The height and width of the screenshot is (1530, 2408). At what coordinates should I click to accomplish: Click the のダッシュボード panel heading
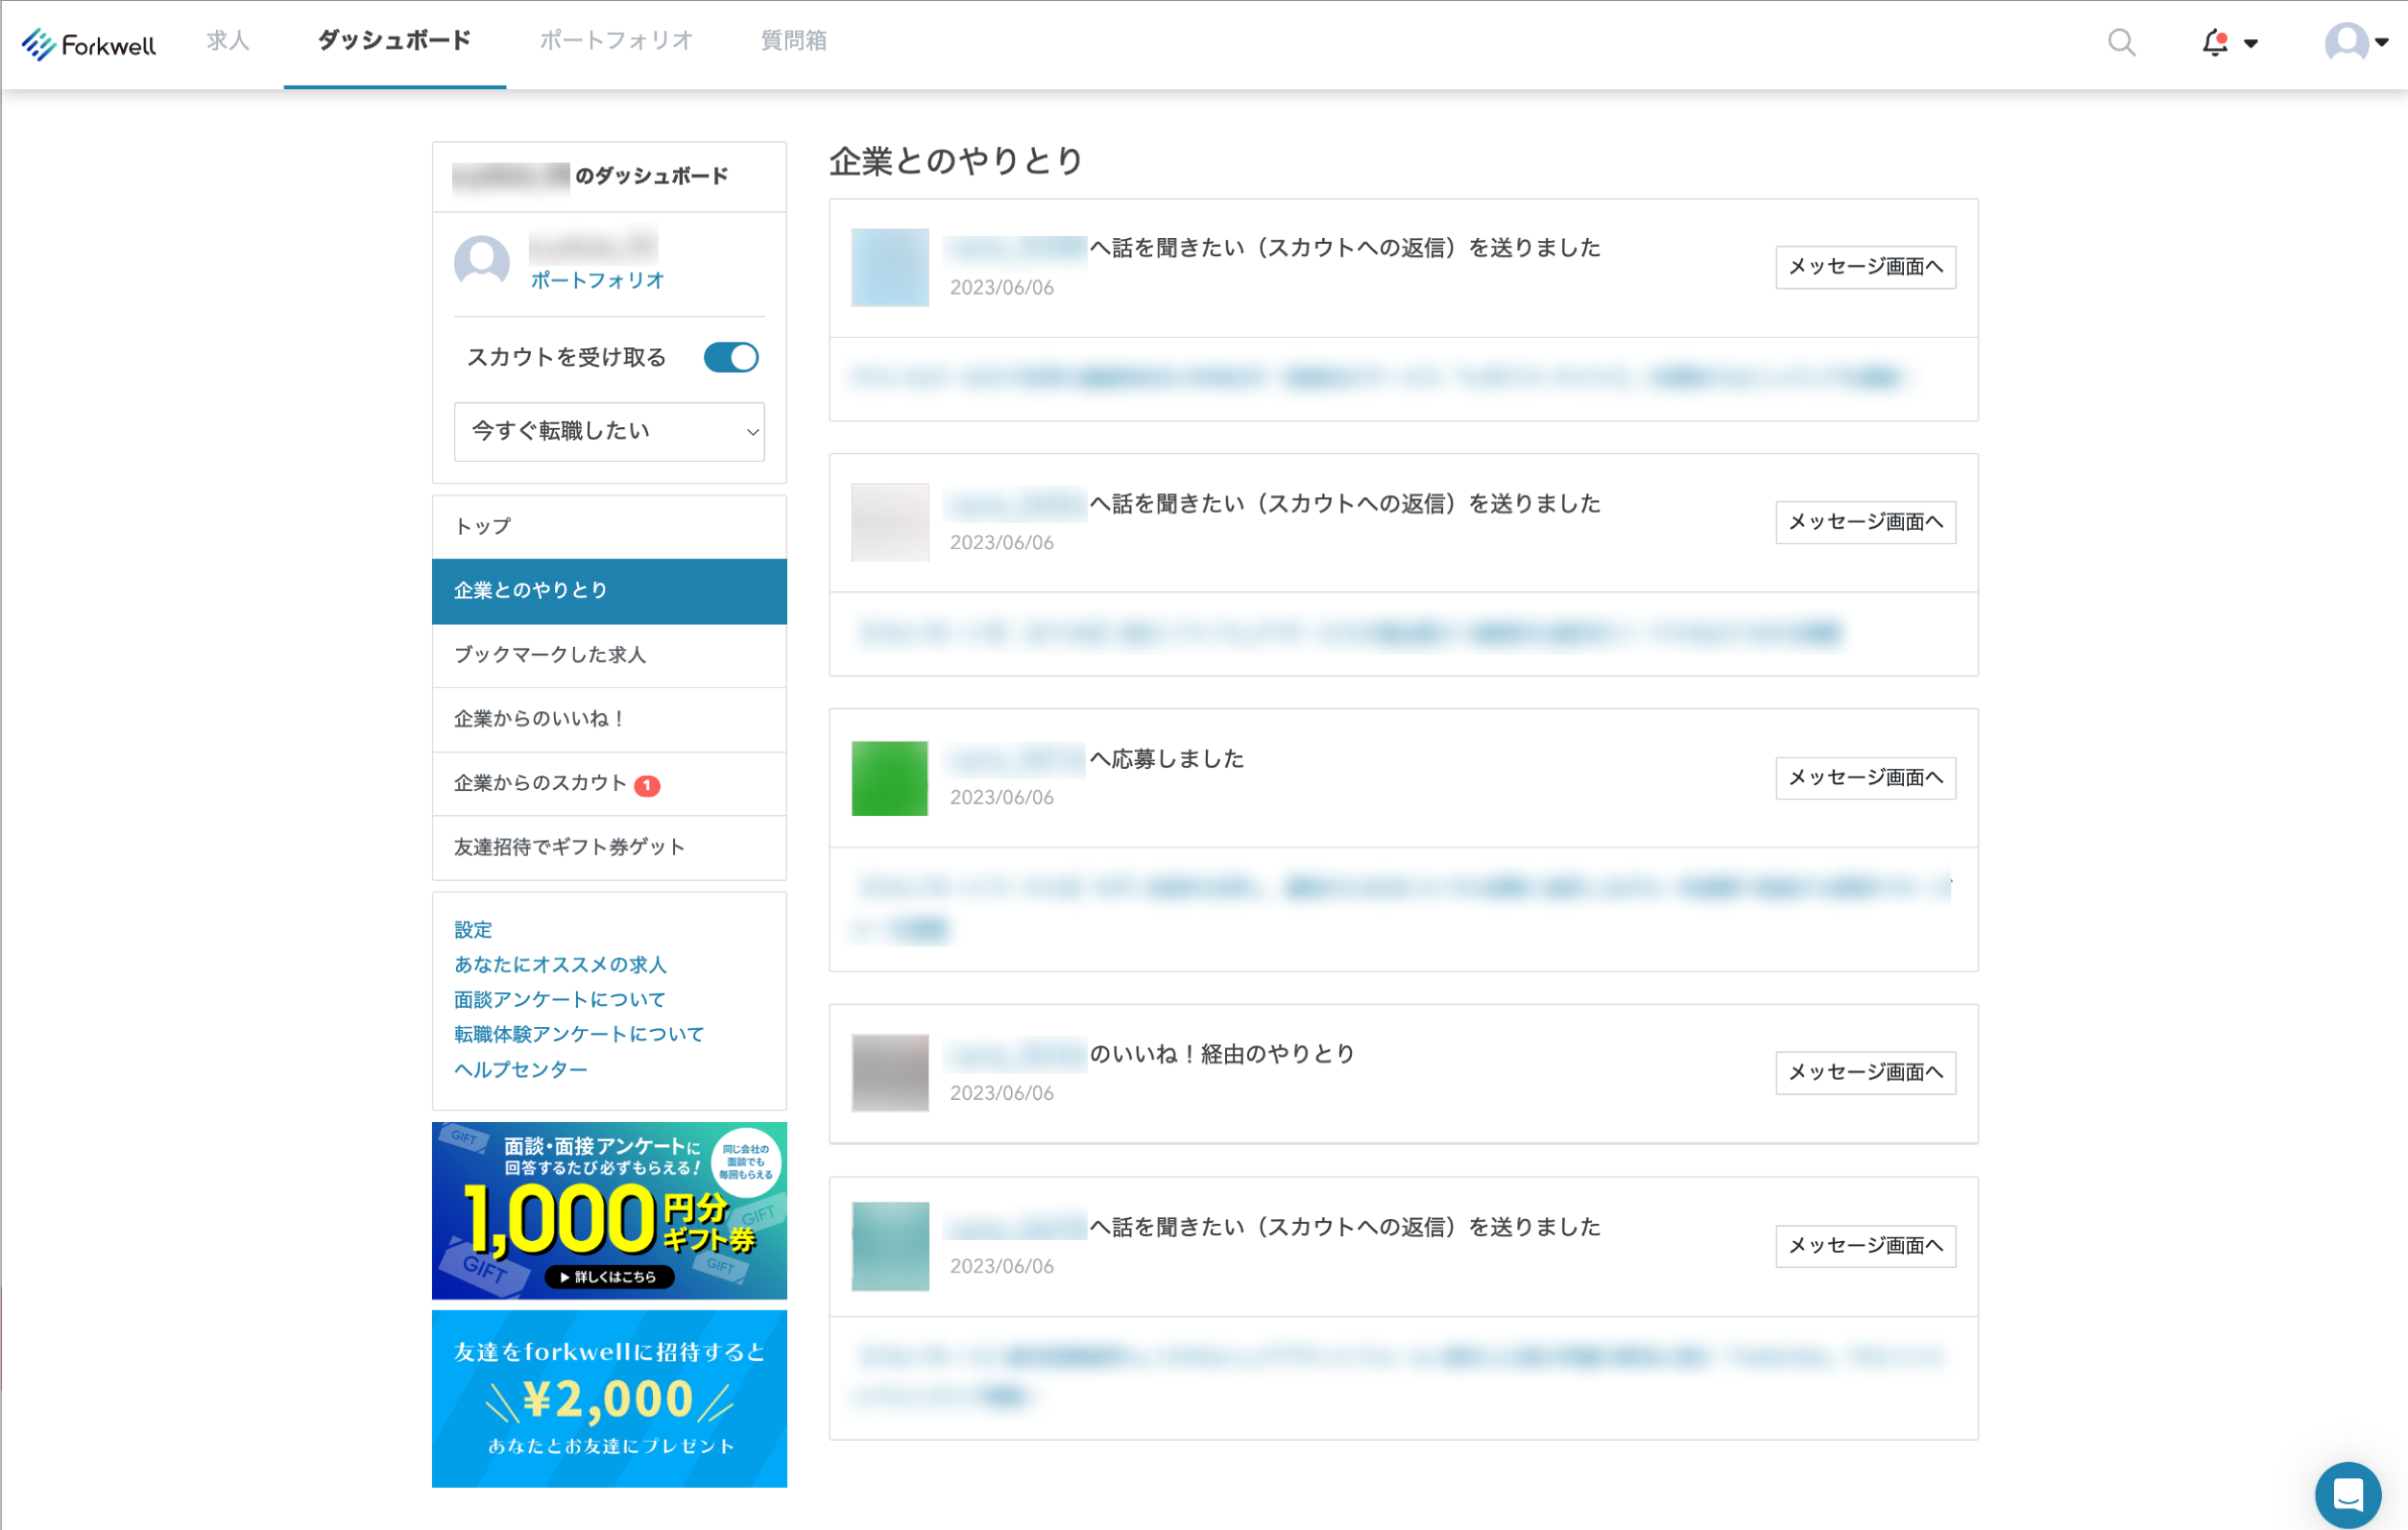(x=651, y=176)
